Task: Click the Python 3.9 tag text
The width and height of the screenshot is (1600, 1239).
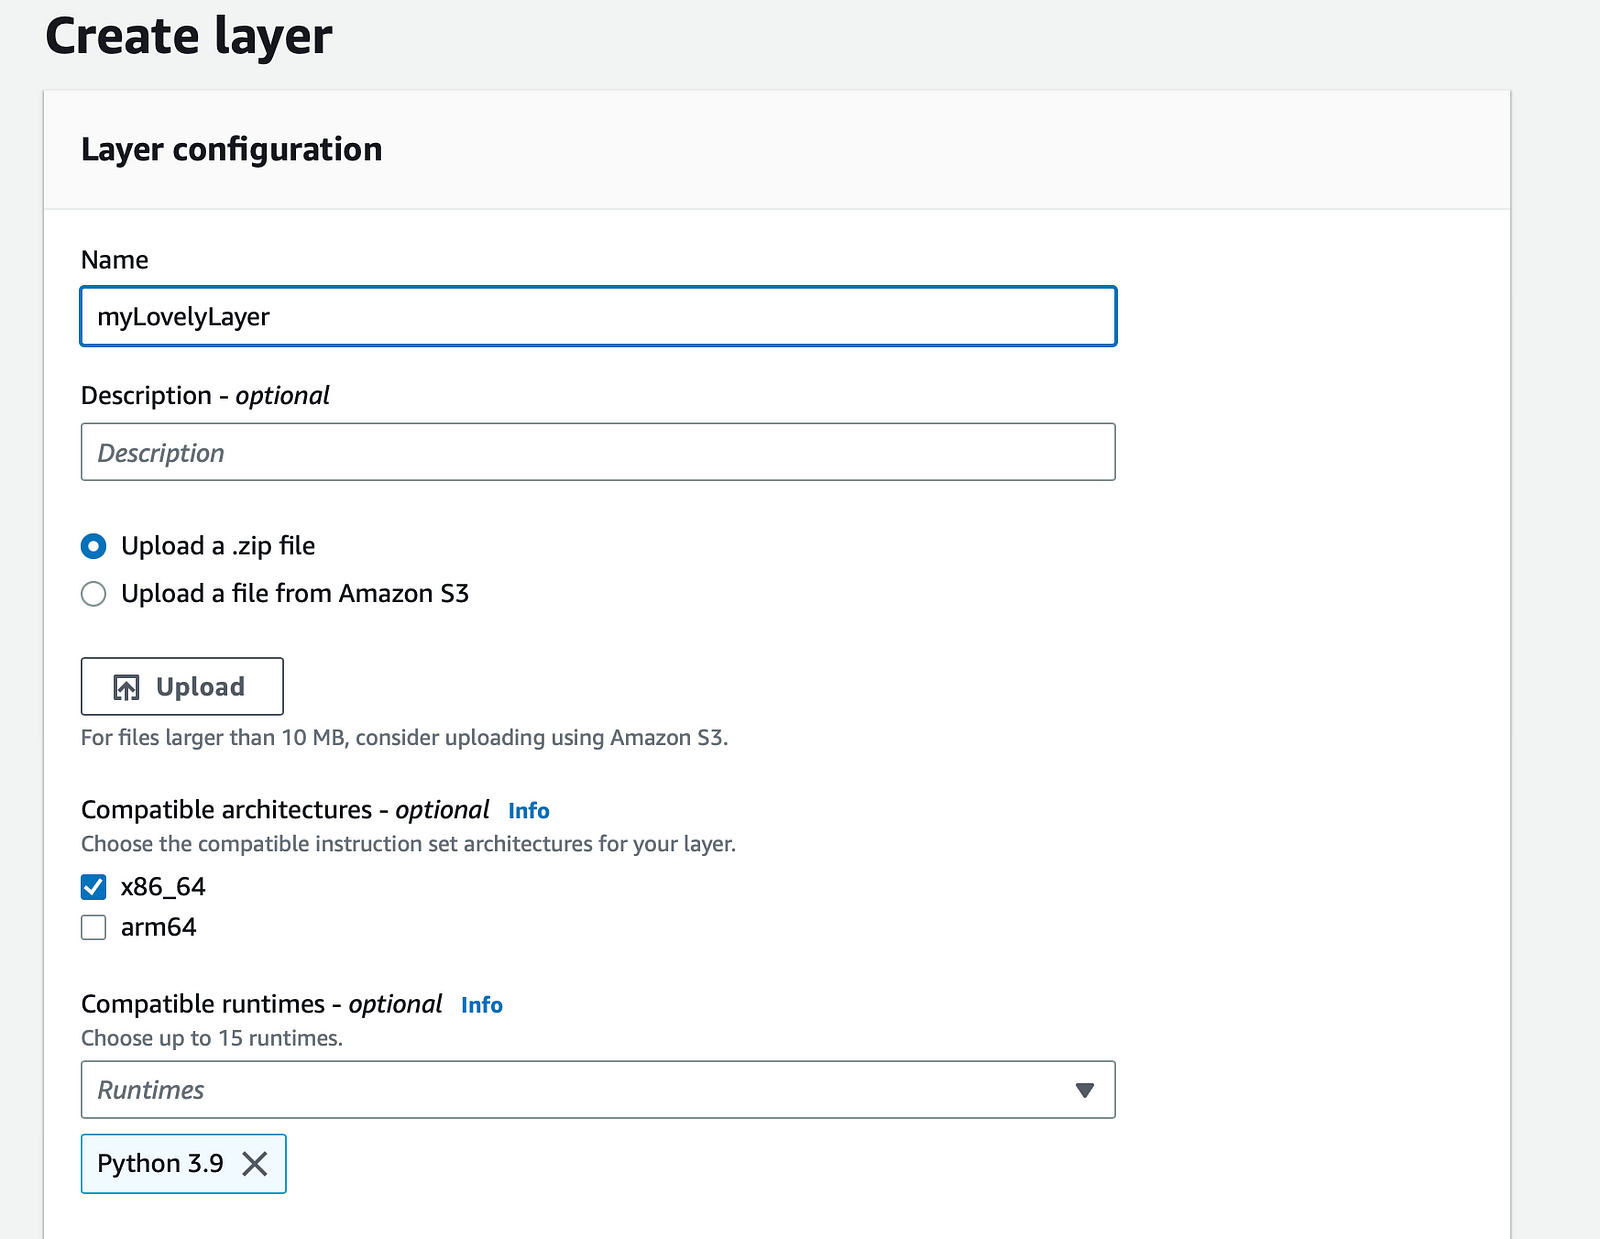Action: pyautogui.click(x=160, y=1164)
